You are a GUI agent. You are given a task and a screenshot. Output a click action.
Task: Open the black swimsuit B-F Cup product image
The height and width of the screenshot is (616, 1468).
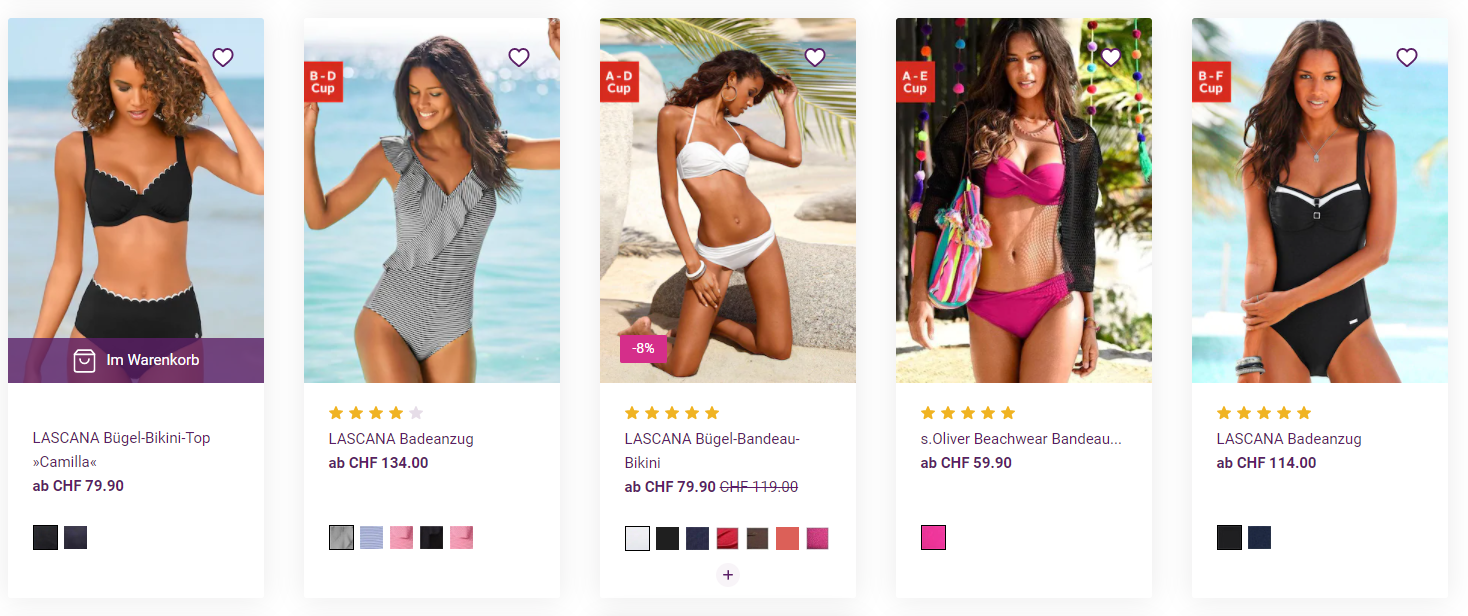(x=1320, y=200)
